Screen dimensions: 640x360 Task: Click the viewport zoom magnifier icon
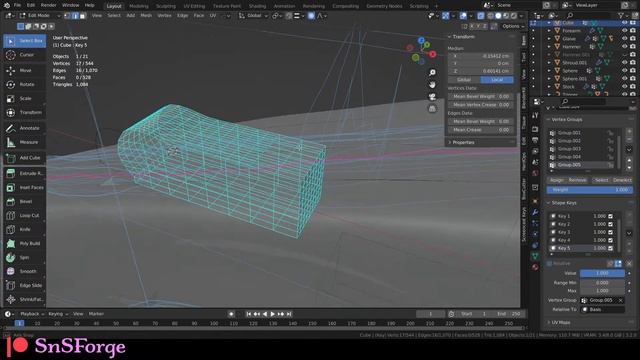tap(432, 73)
